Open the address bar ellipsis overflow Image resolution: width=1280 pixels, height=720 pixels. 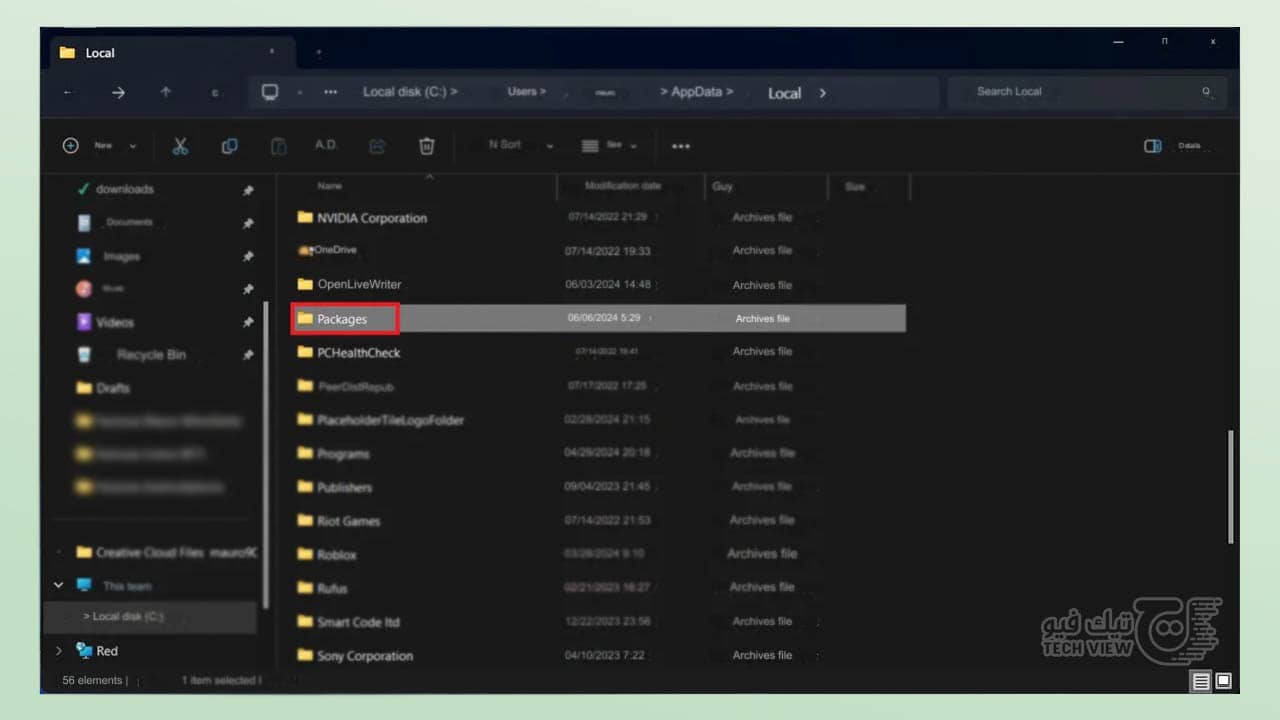pyautogui.click(x=330, y=92)
